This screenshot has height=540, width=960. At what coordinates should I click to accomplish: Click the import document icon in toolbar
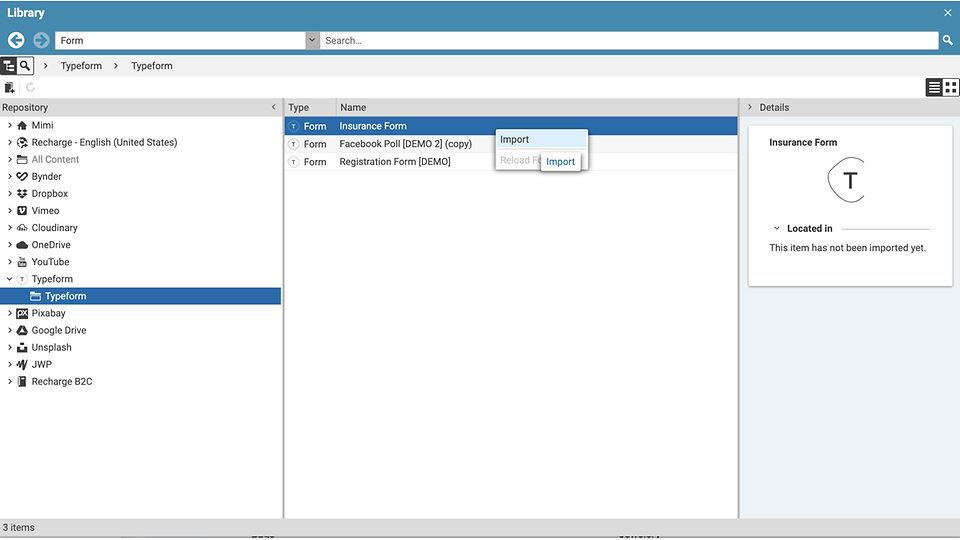tap(10, 88)
